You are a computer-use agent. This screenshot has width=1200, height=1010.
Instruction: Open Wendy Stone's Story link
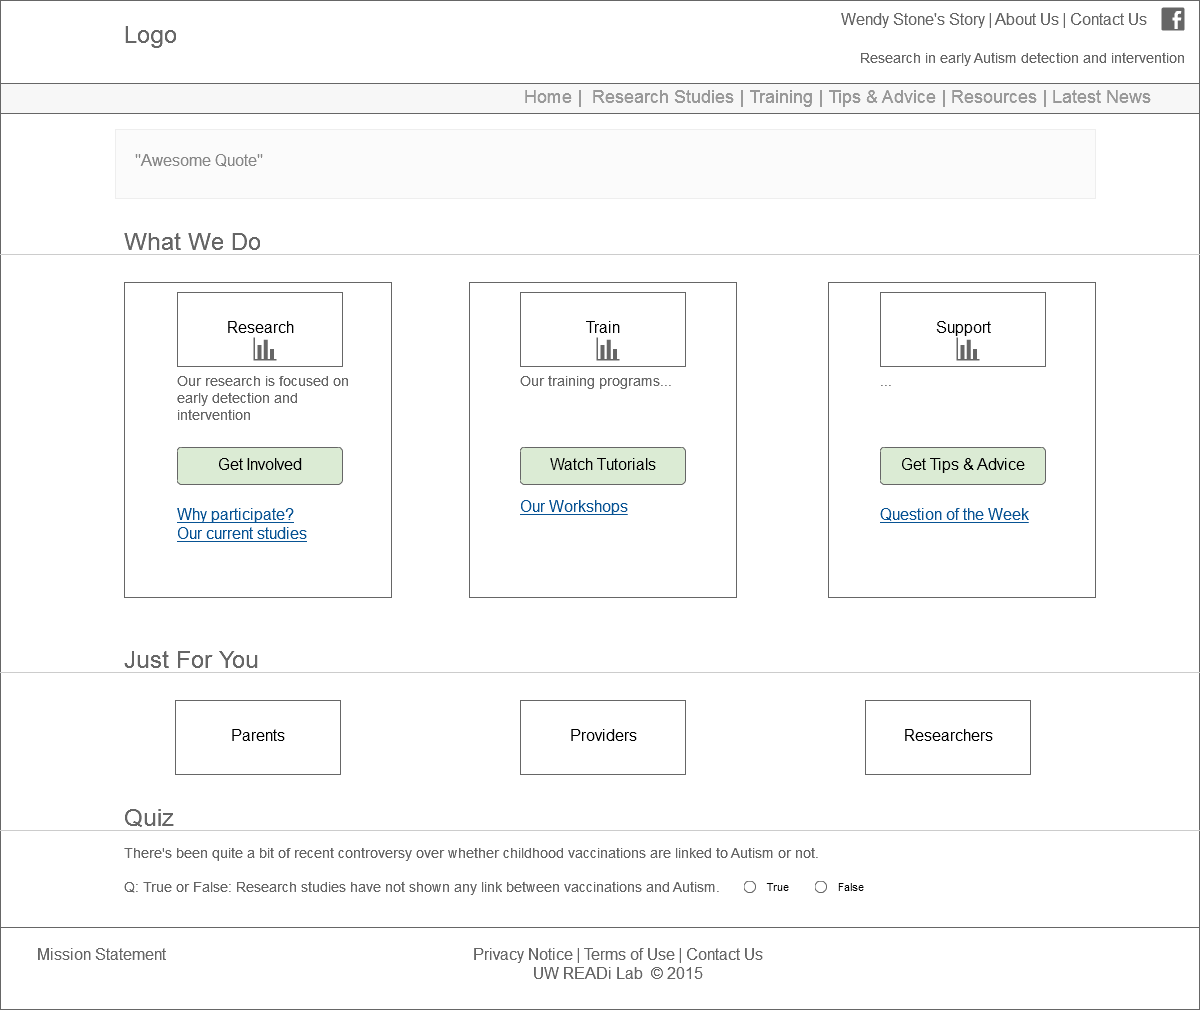[x=913, y=20]
